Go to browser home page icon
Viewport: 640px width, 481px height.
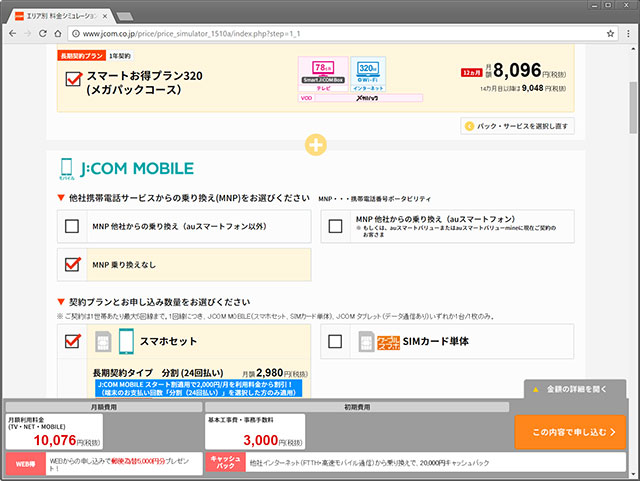click(x=58, y=33)
